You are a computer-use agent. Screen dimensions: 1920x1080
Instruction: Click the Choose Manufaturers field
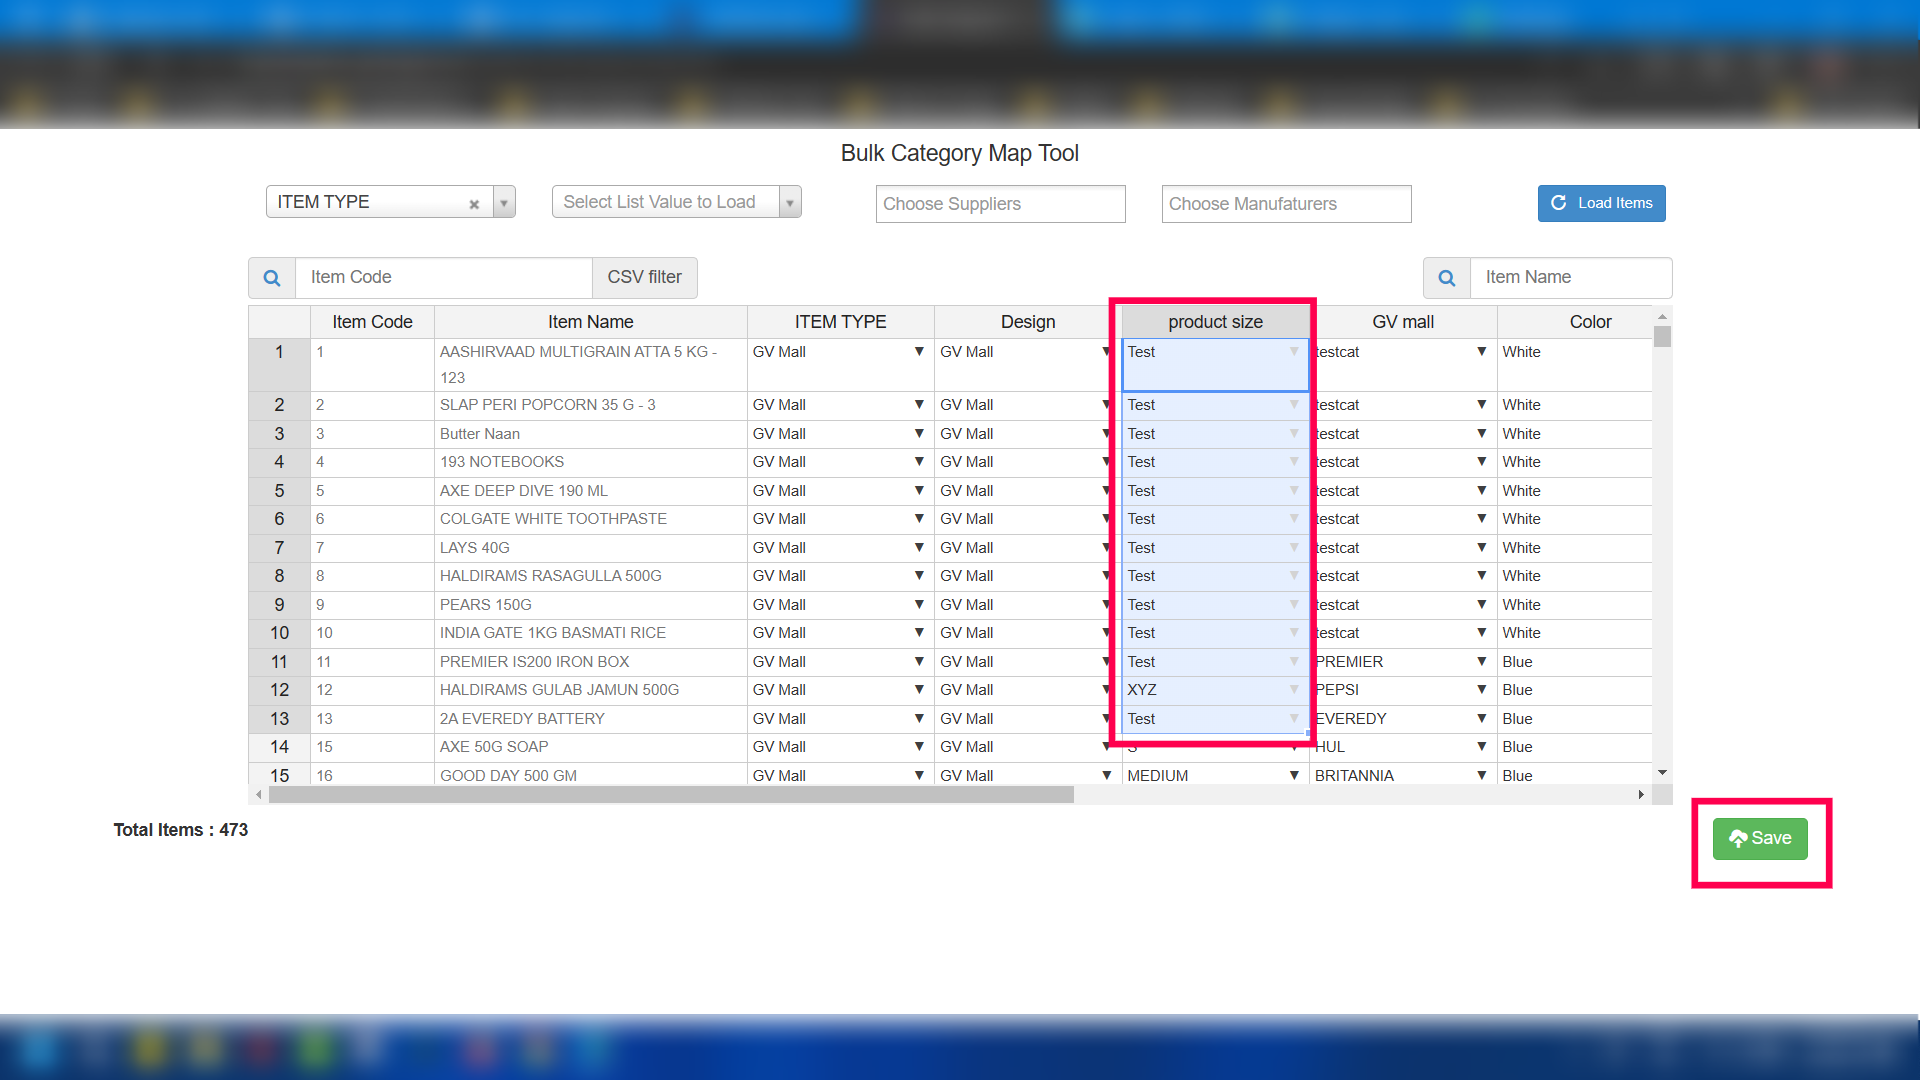tap(1286, 204)
